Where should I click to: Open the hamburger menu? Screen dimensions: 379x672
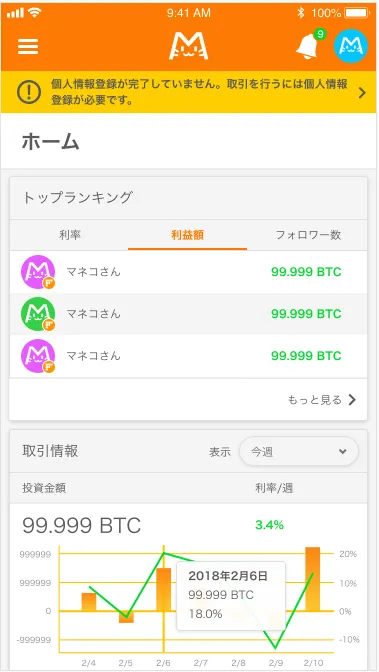tap(28, 46)
